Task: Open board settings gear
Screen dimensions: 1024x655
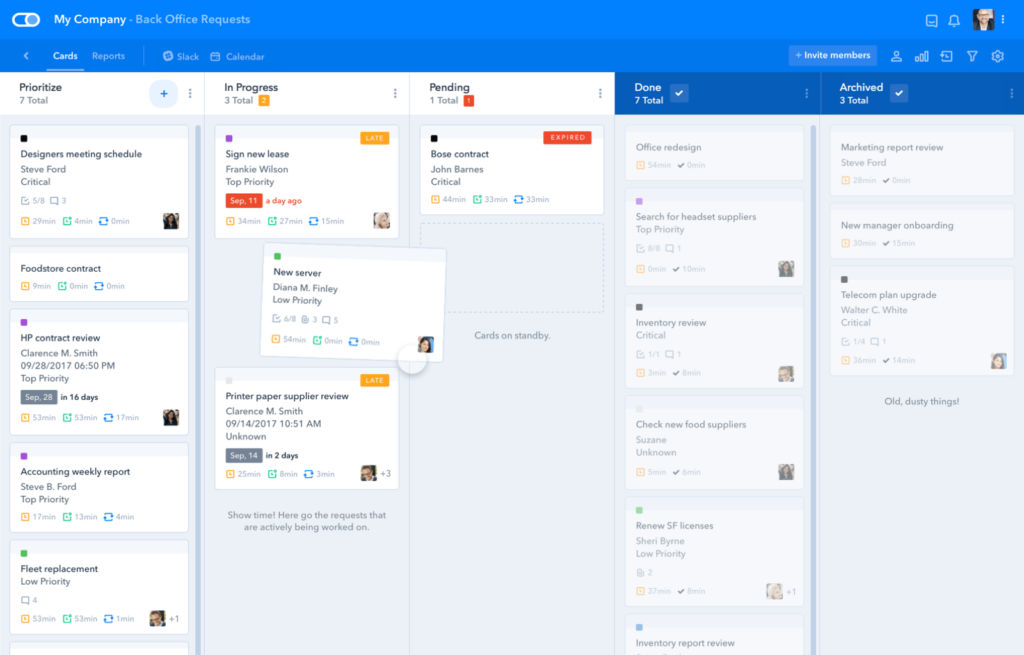Action: [x=997, y=56]
